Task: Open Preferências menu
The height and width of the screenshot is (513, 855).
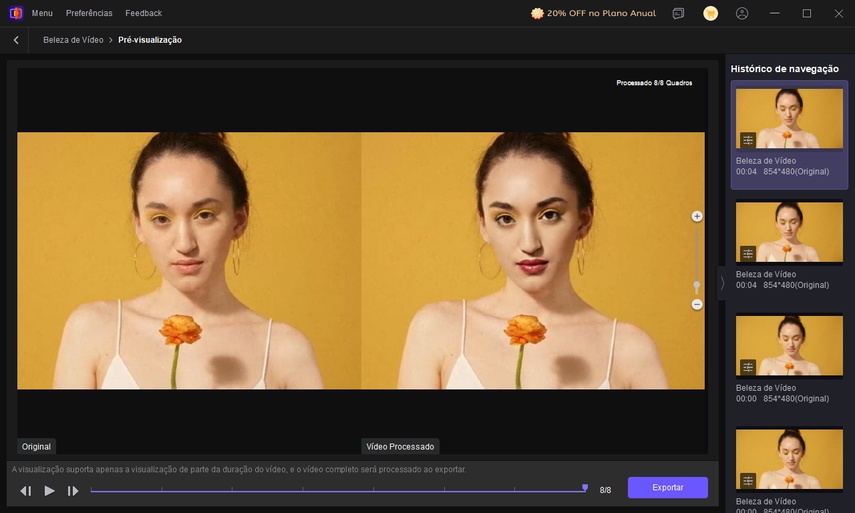Action: (89, 13)
